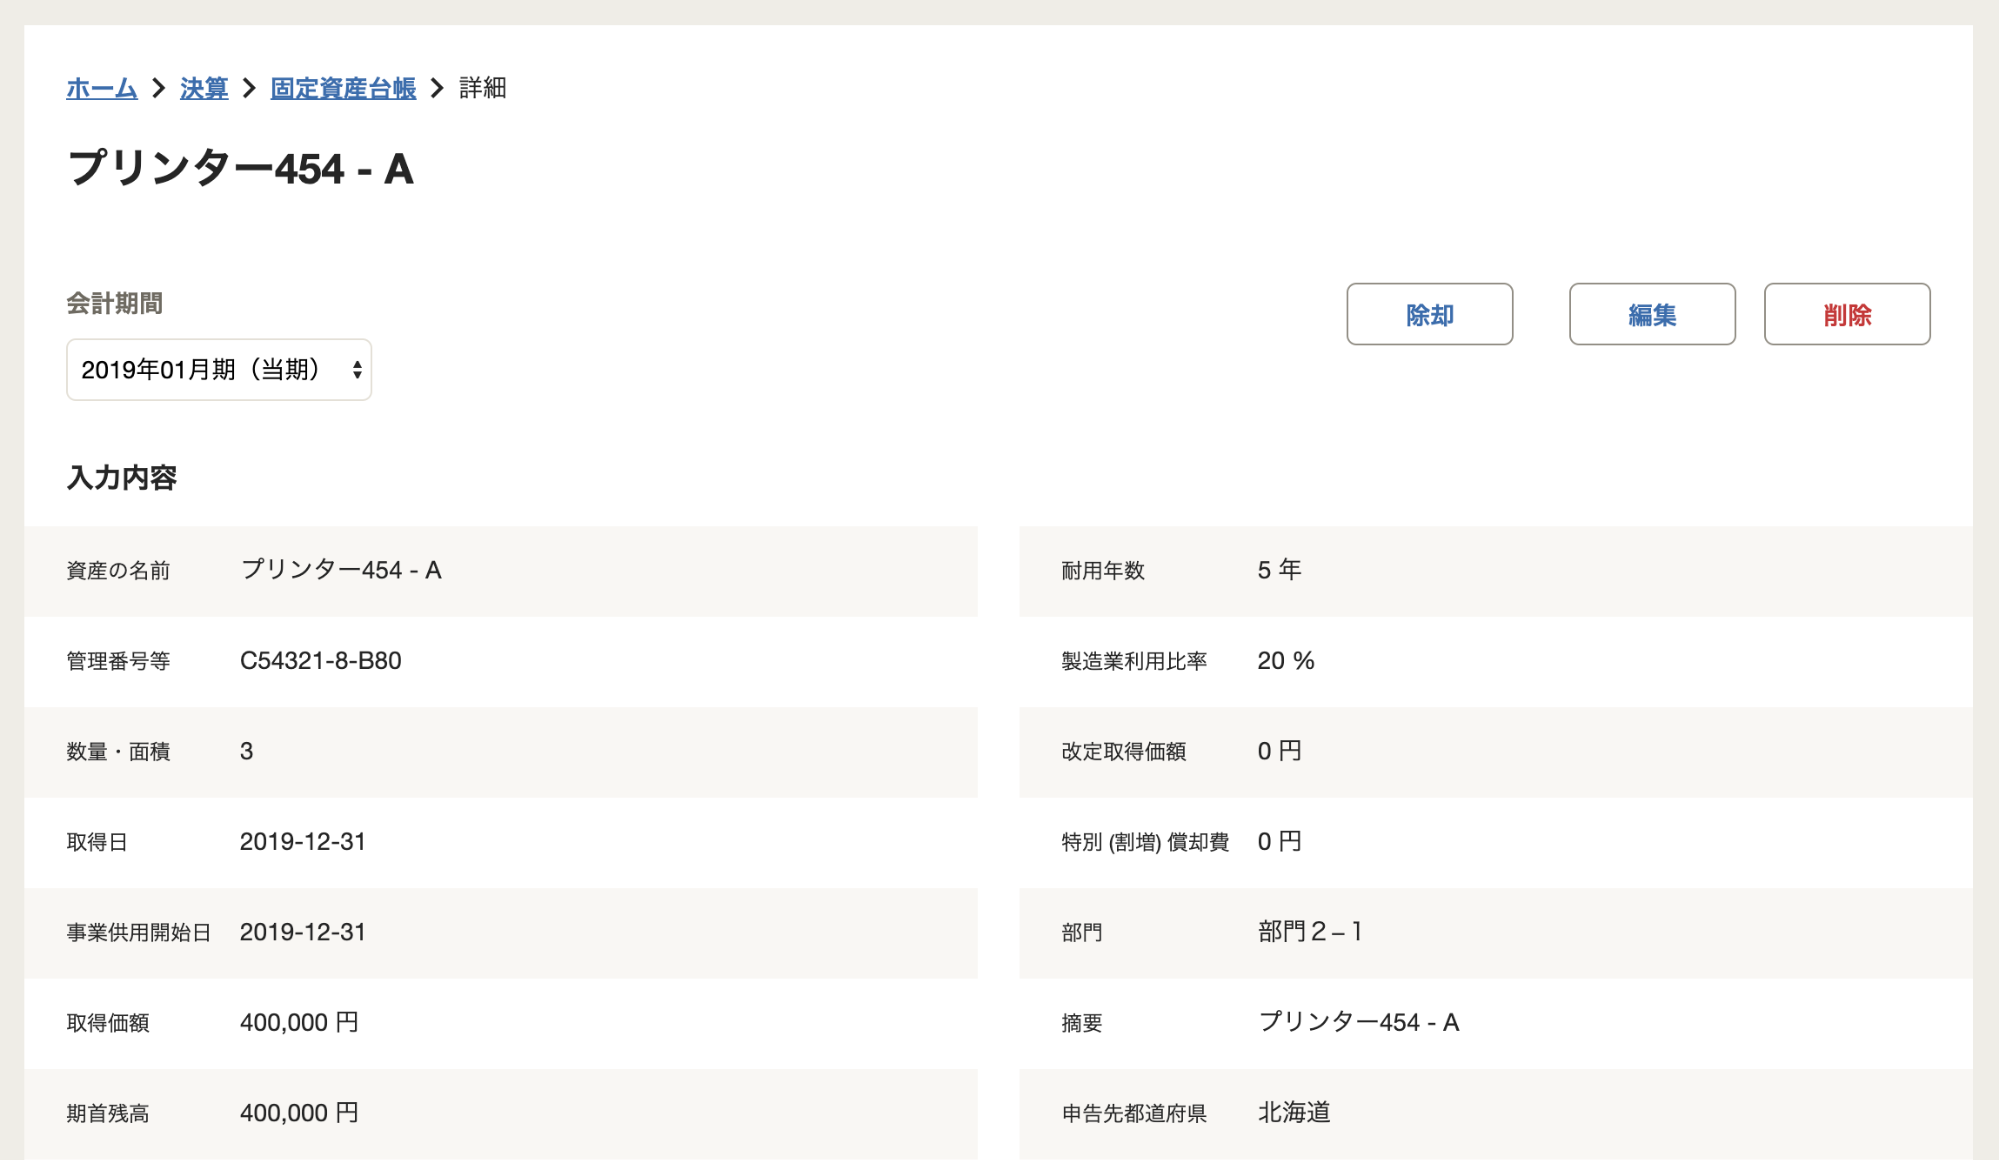
Task: Click the chevron icon before 詳細
Action: pos(437,88)
